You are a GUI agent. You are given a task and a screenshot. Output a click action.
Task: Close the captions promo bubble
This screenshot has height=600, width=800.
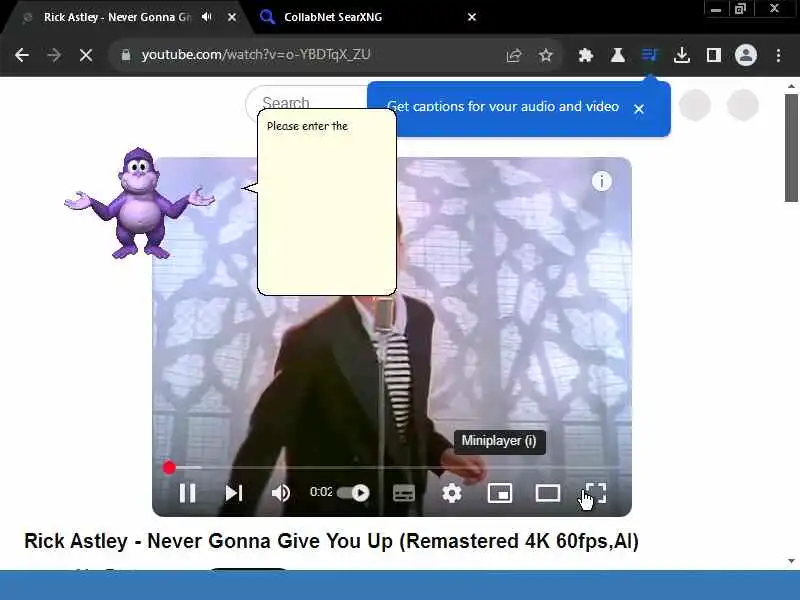point(639,109)
